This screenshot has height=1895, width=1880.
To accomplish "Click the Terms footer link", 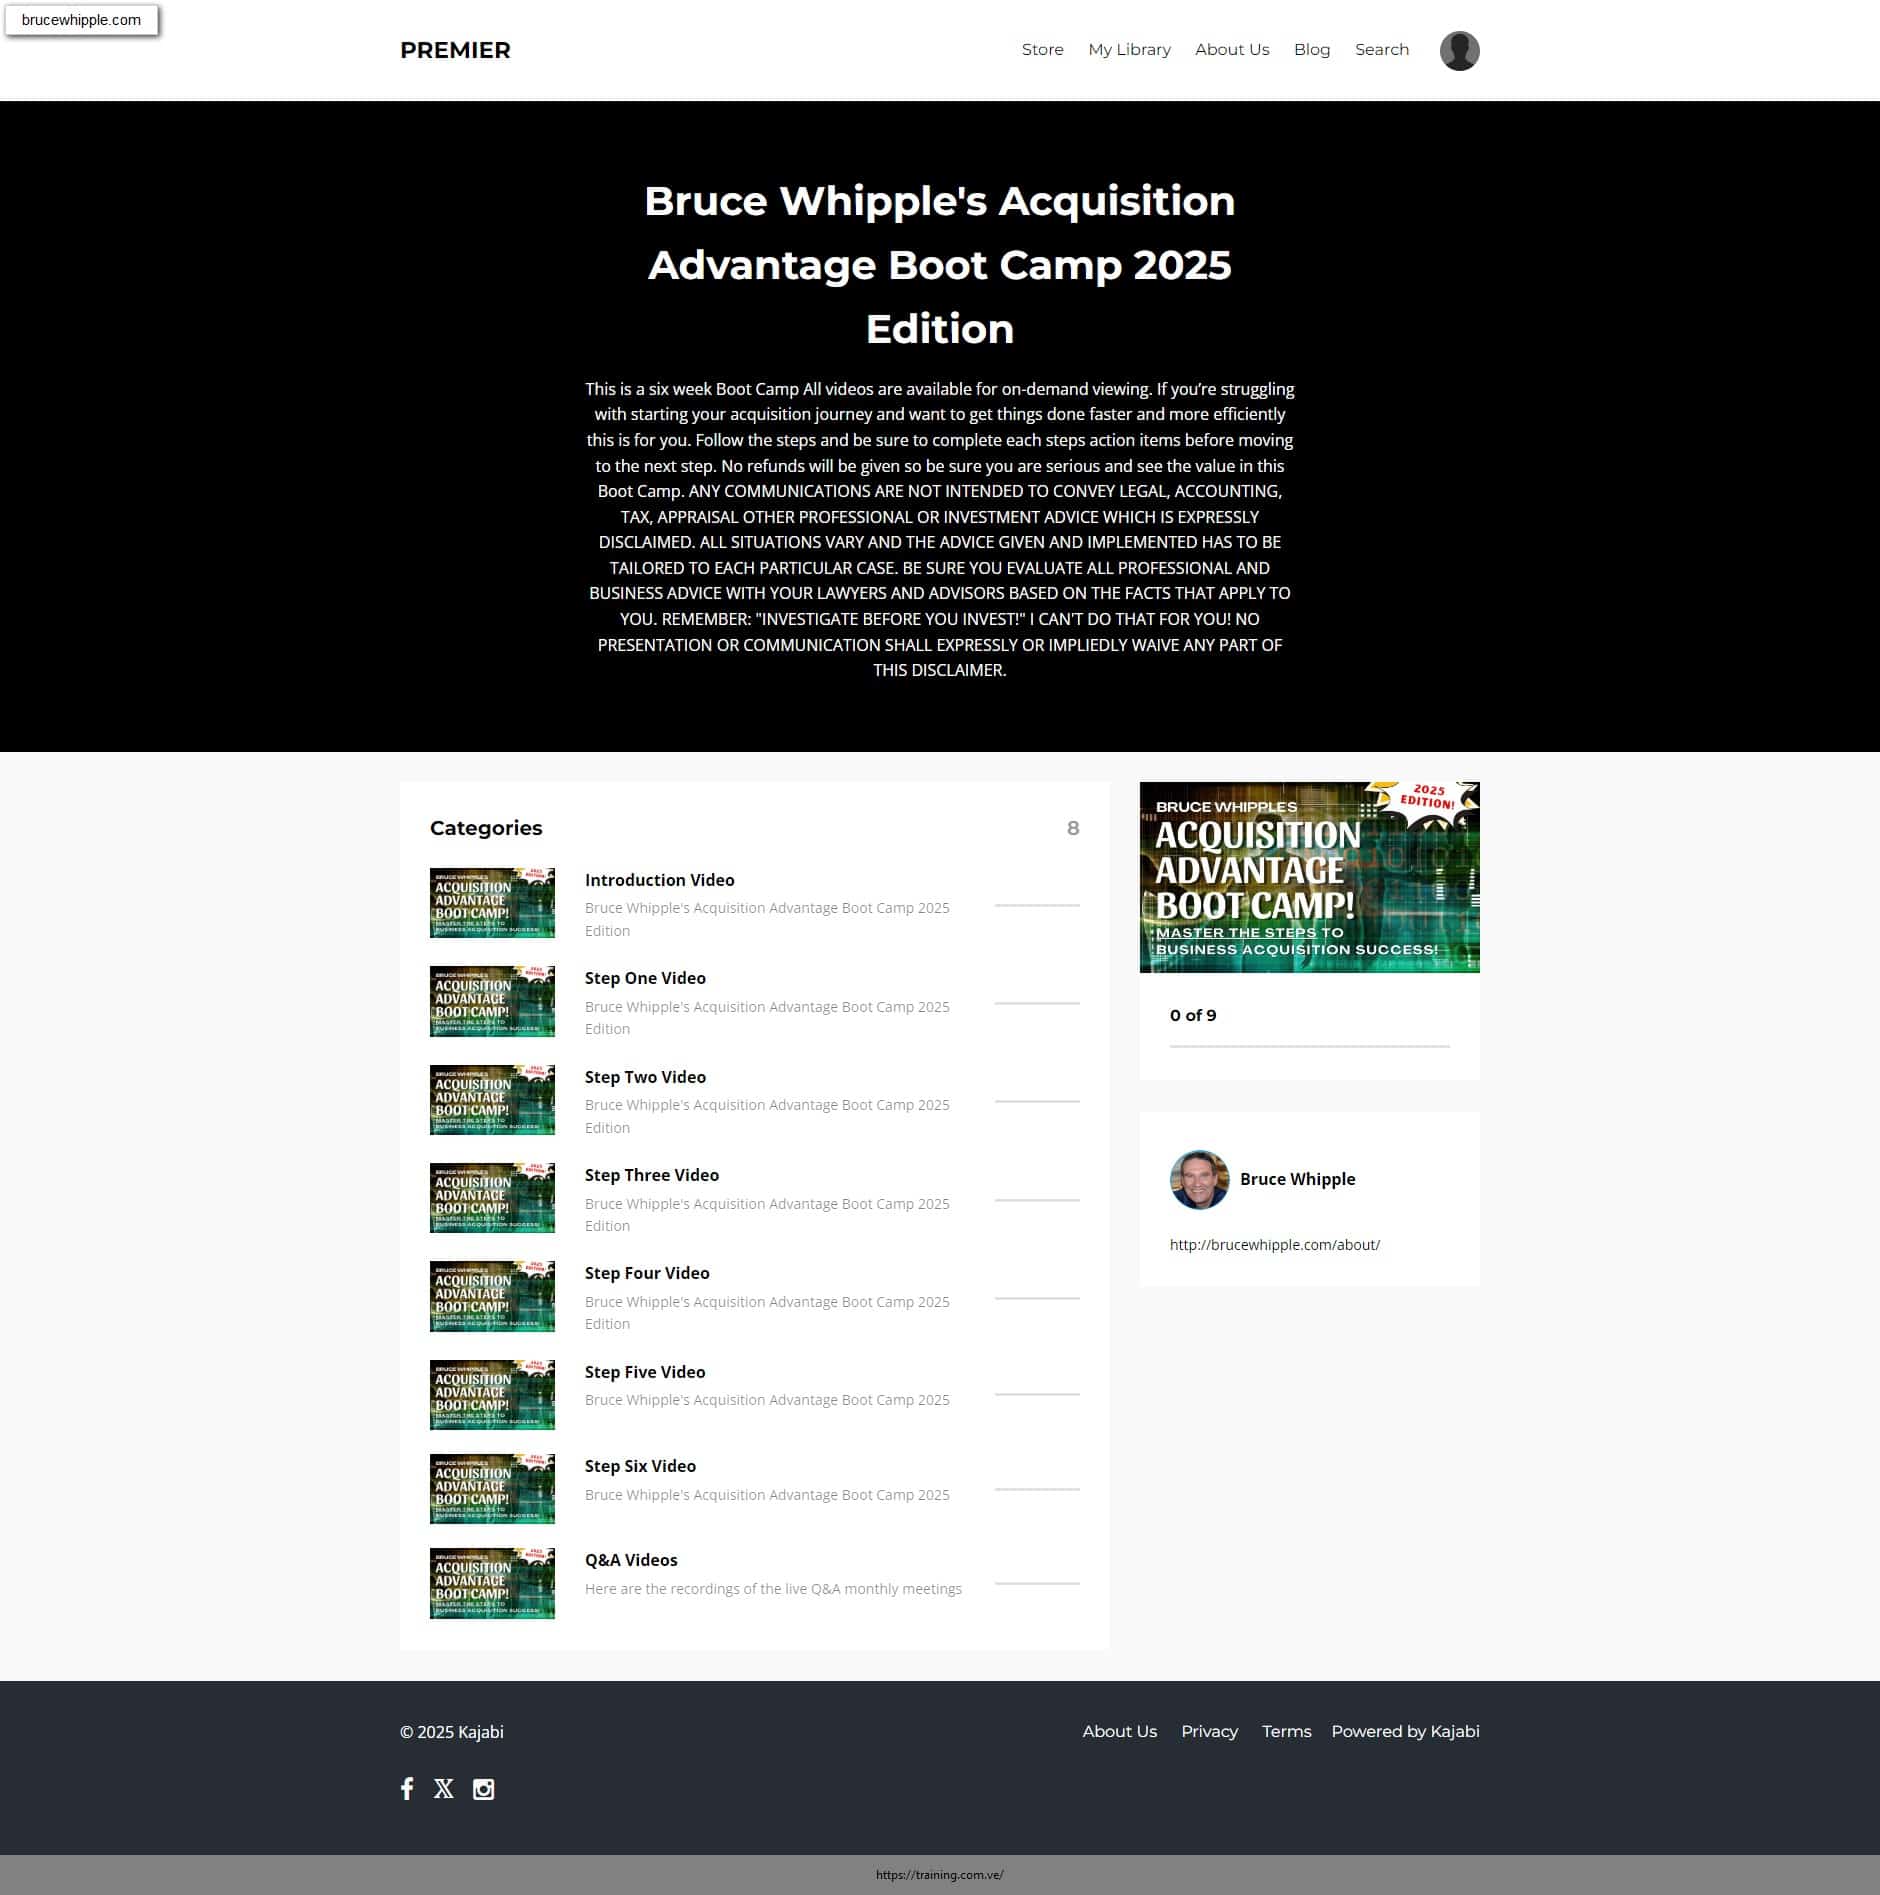I will click(1286, 1731).
